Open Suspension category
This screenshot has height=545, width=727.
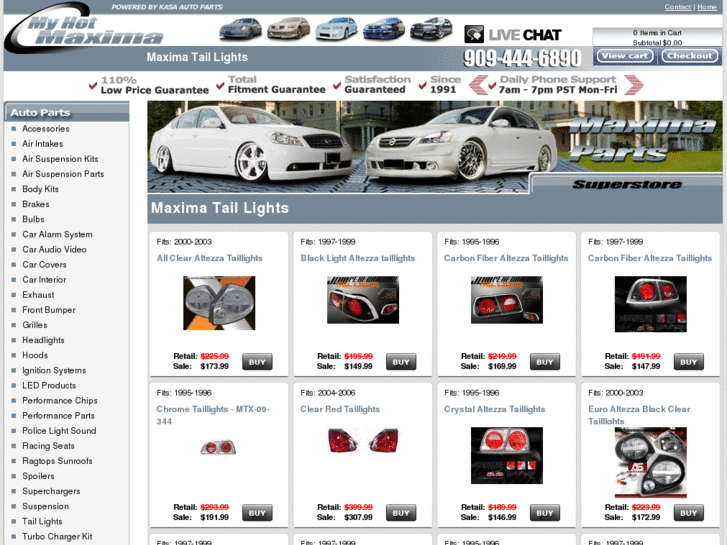(45, 507)
